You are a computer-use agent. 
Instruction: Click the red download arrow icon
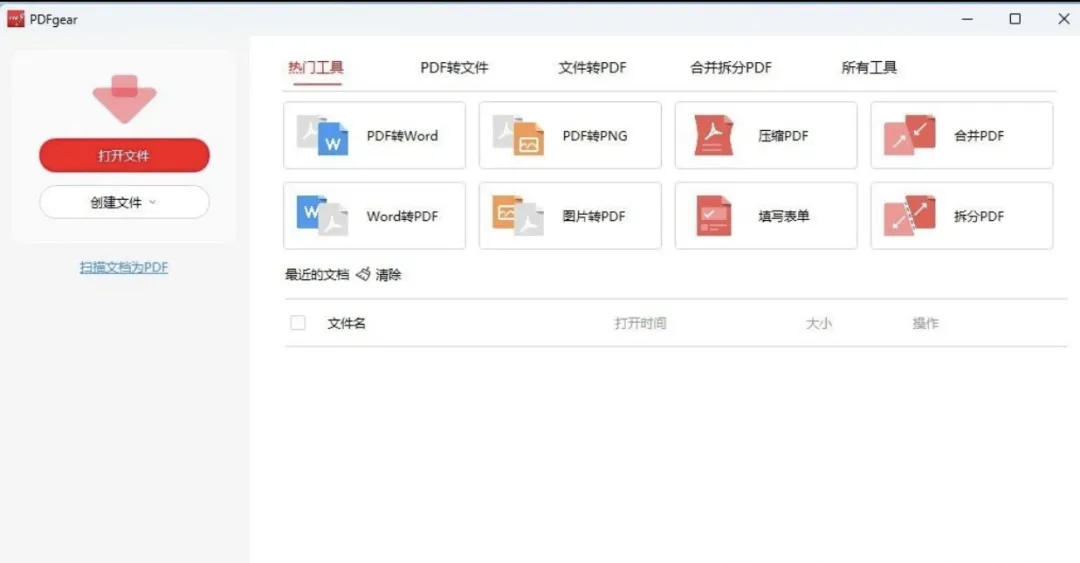point(125,99)
